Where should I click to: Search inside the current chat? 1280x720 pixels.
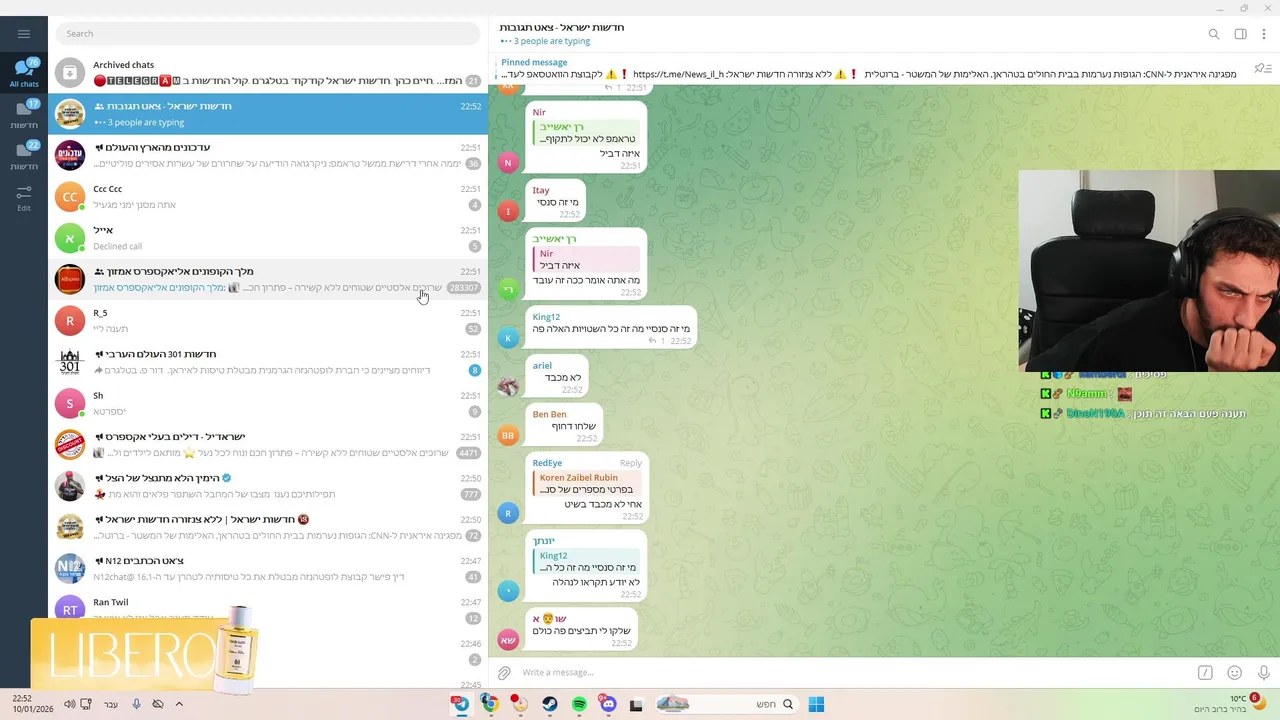click(1214, 34)
